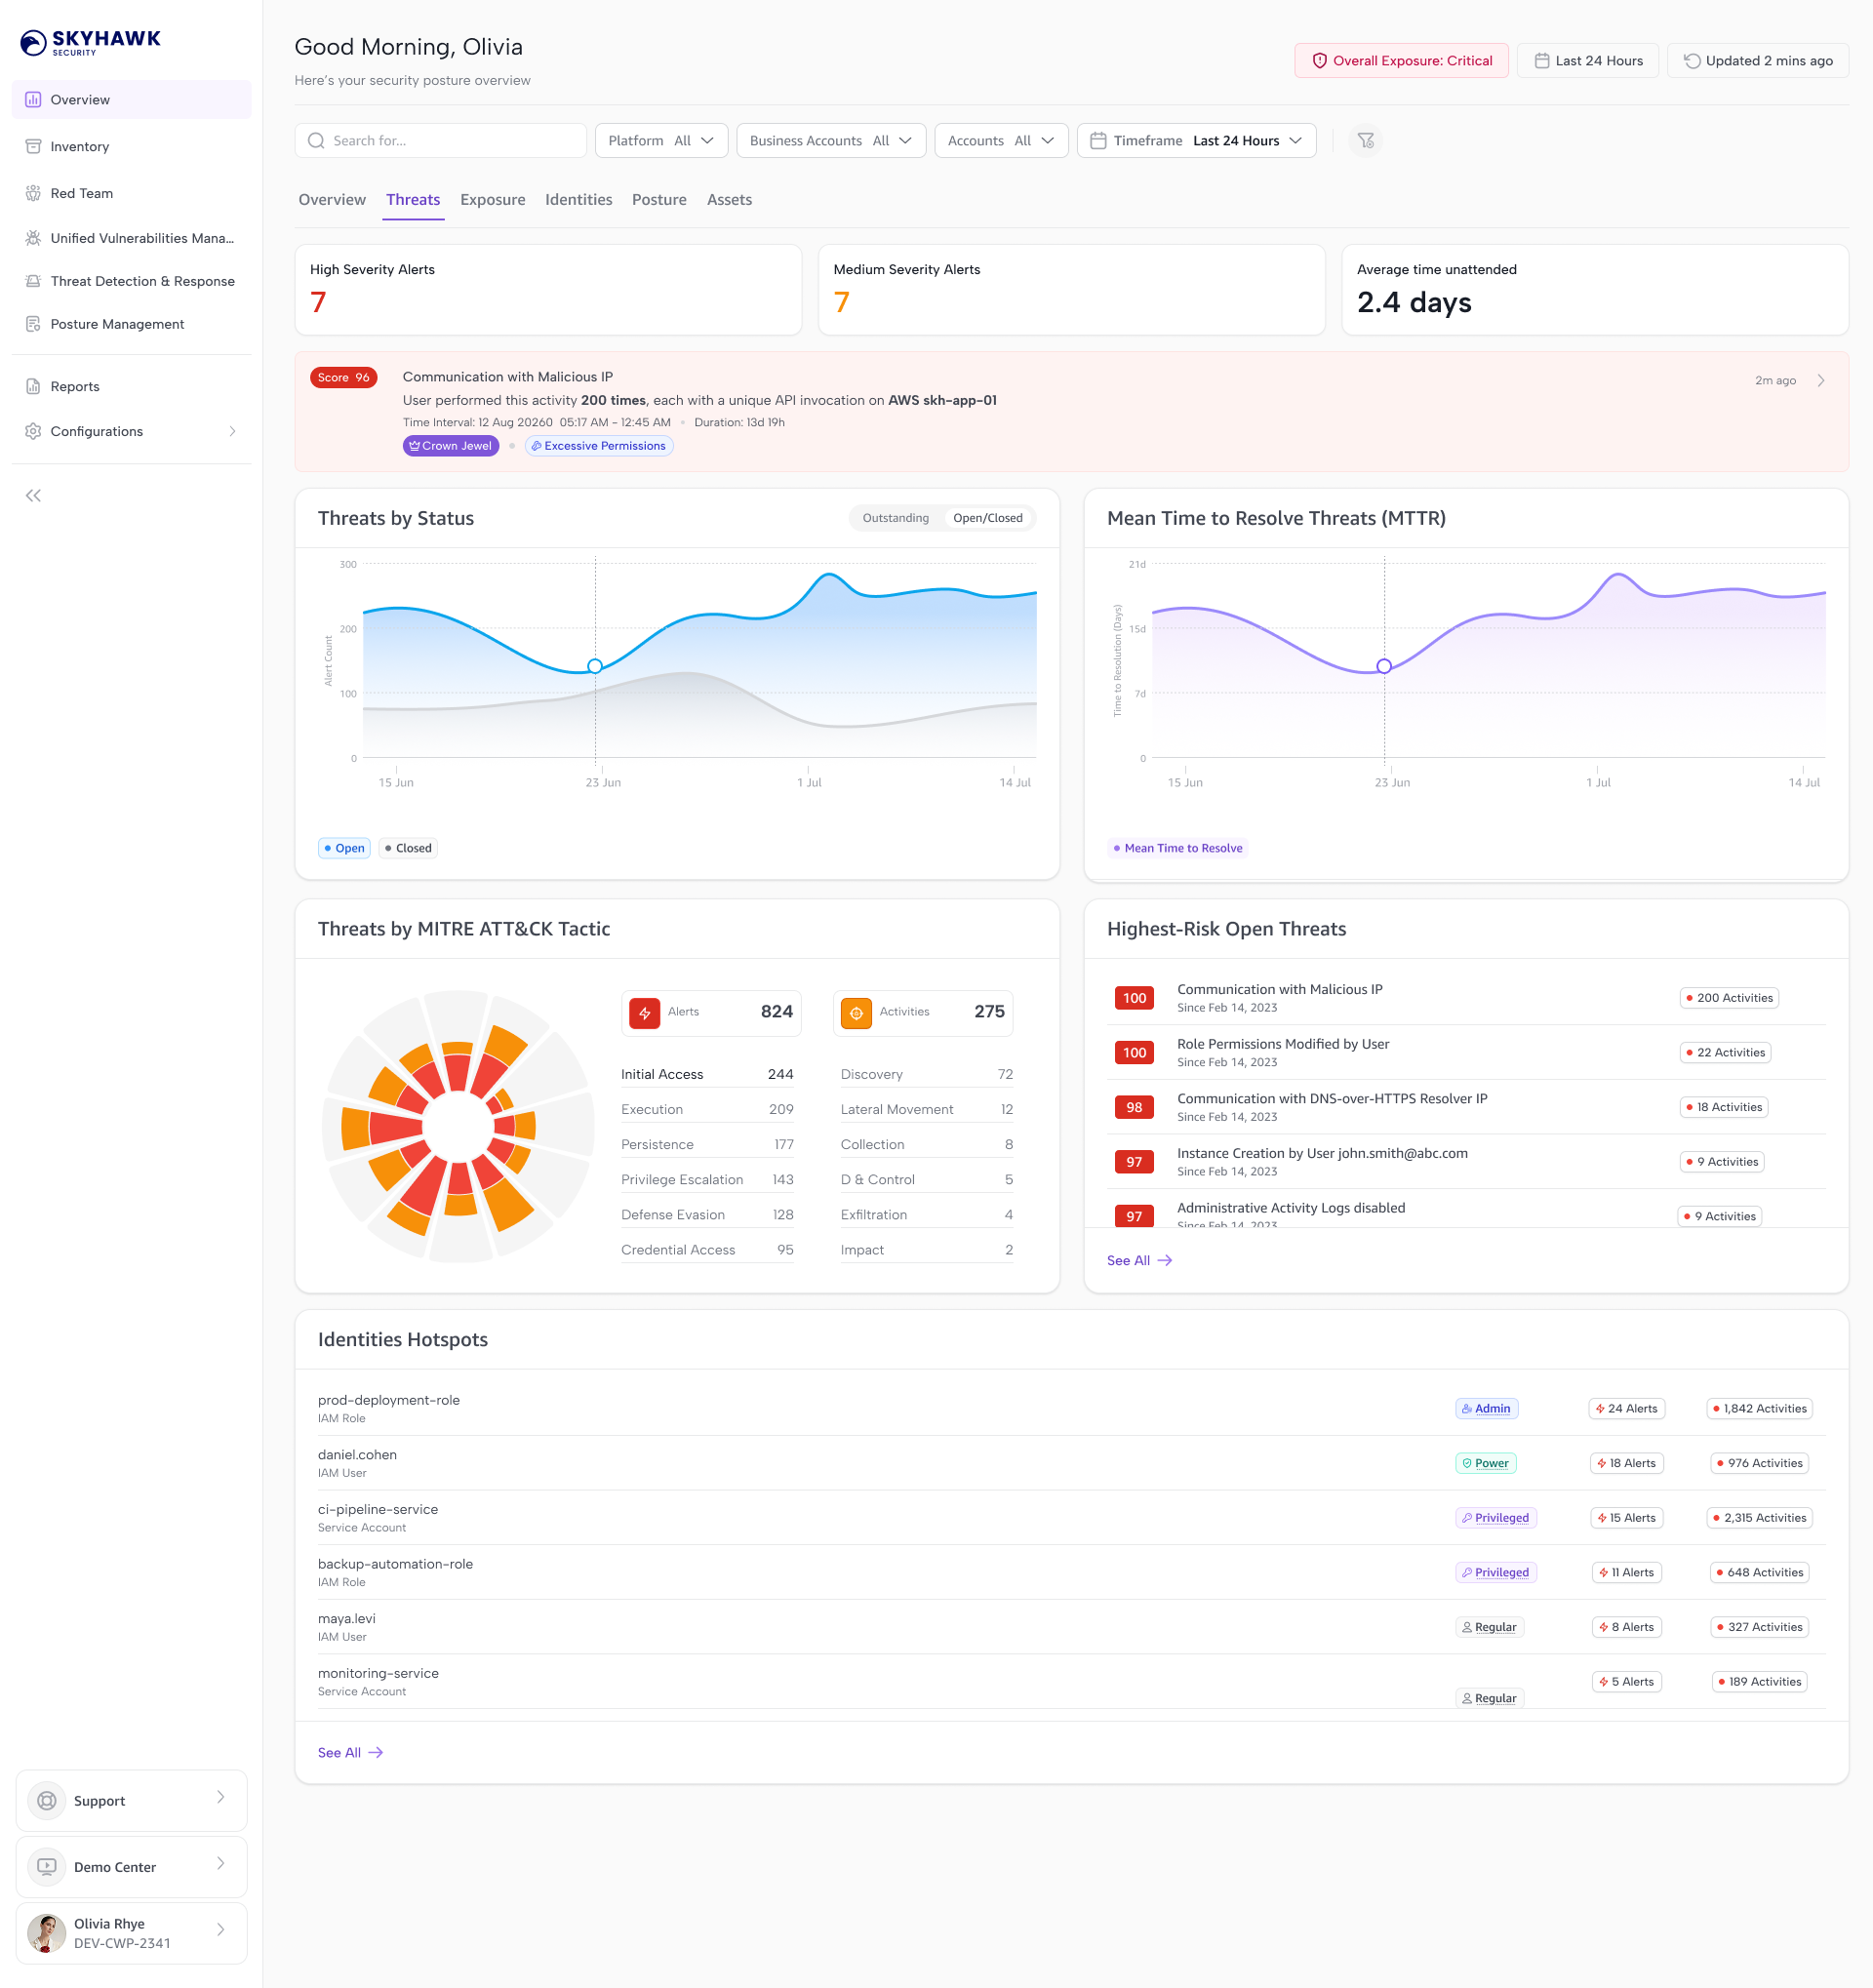Open the Support panel
The width and height of the screenshot is (1873, 1988).
131,1800
